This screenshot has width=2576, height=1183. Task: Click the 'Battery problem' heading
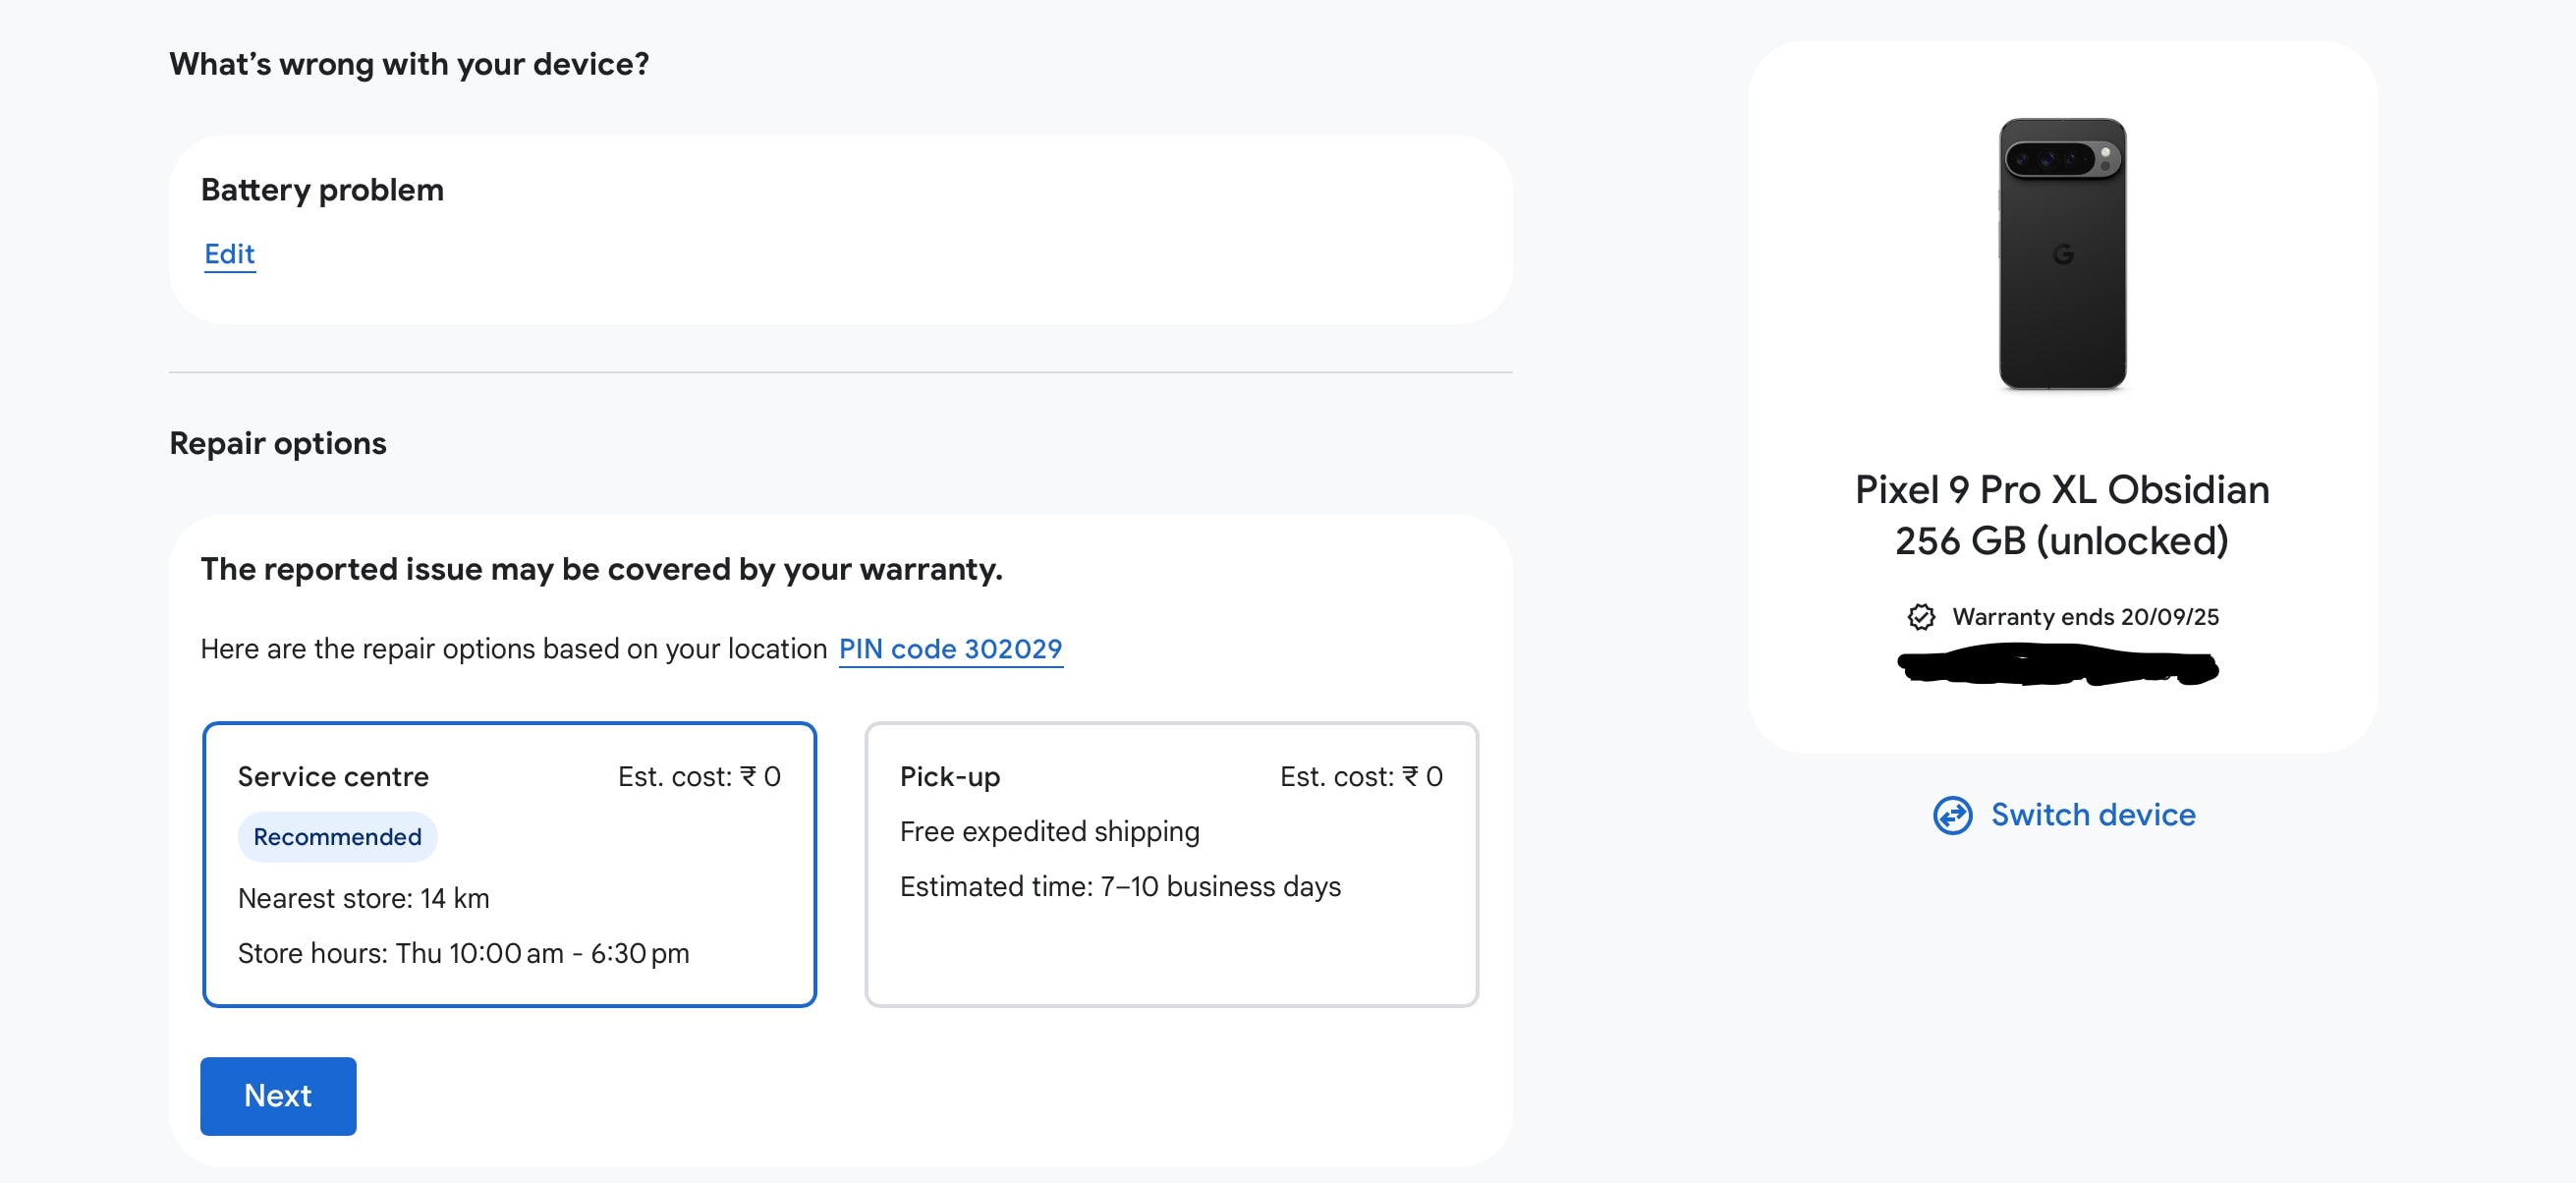coord(322,190)
